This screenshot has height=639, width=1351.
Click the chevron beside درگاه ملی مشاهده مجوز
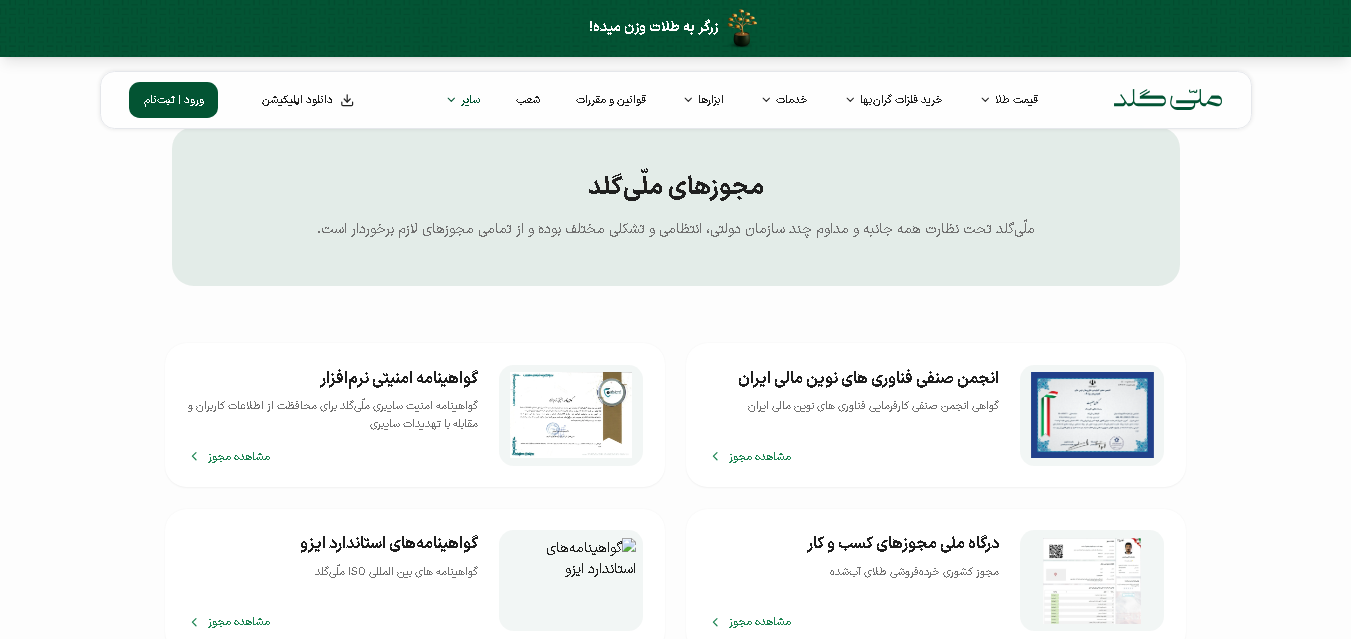pos(715,621)
